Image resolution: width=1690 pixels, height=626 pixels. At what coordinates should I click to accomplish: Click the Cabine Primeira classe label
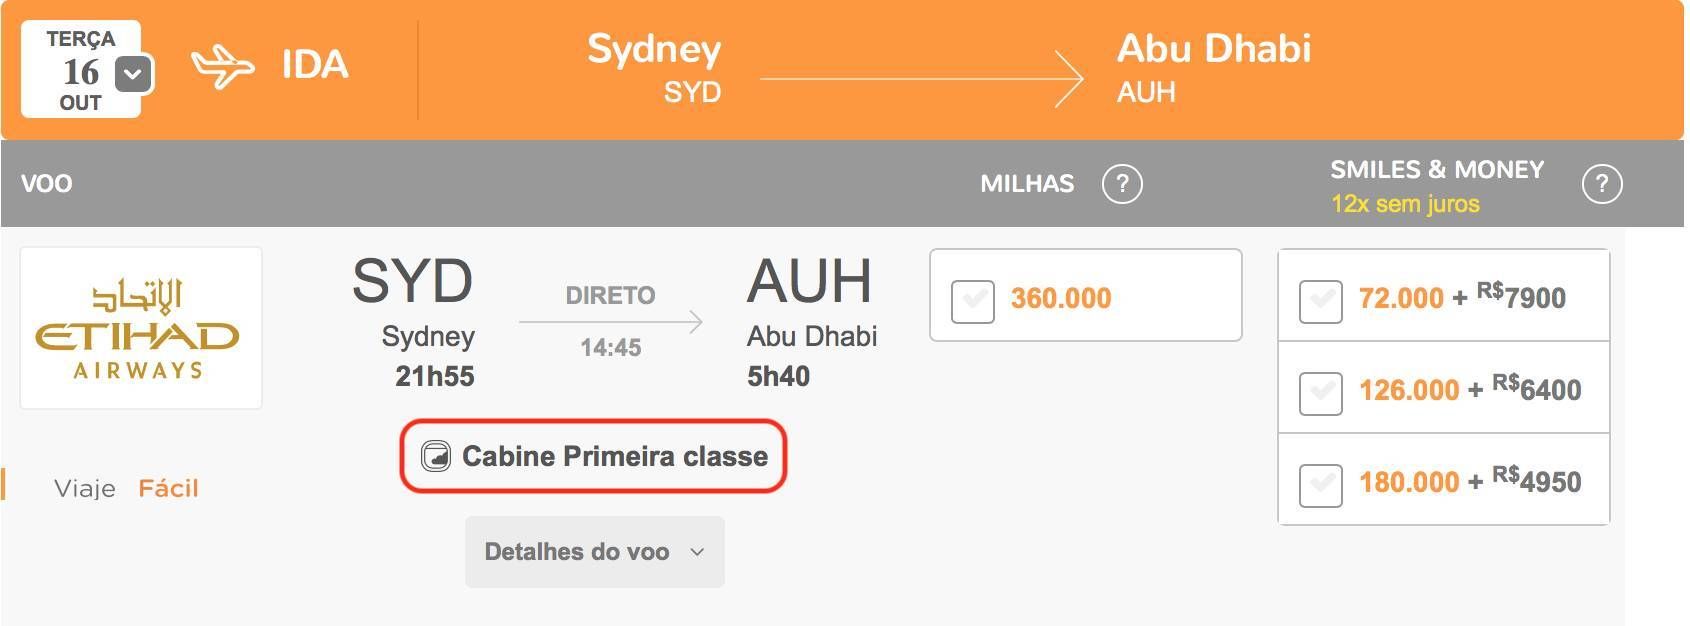[615, 456]
